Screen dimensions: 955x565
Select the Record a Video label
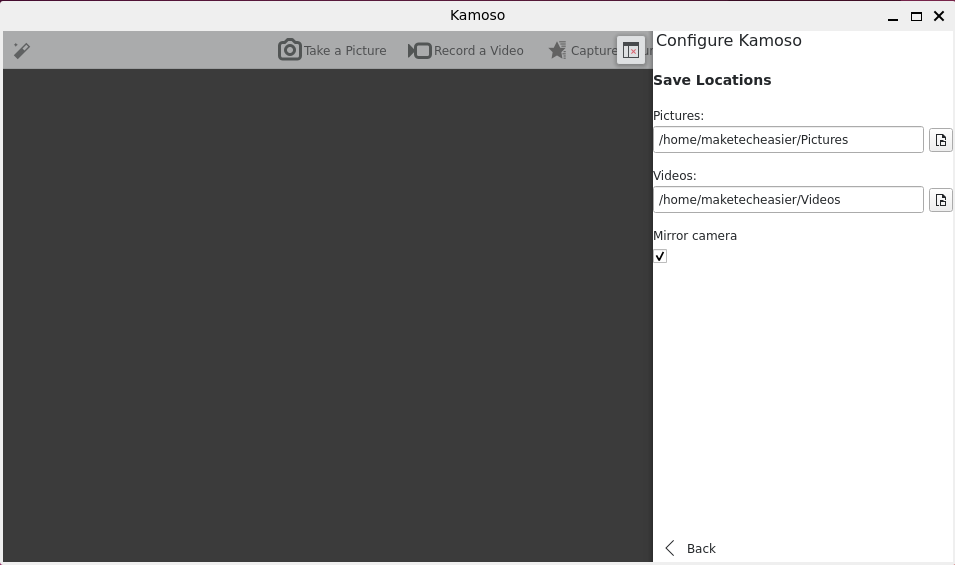click(x=479, y=51)
